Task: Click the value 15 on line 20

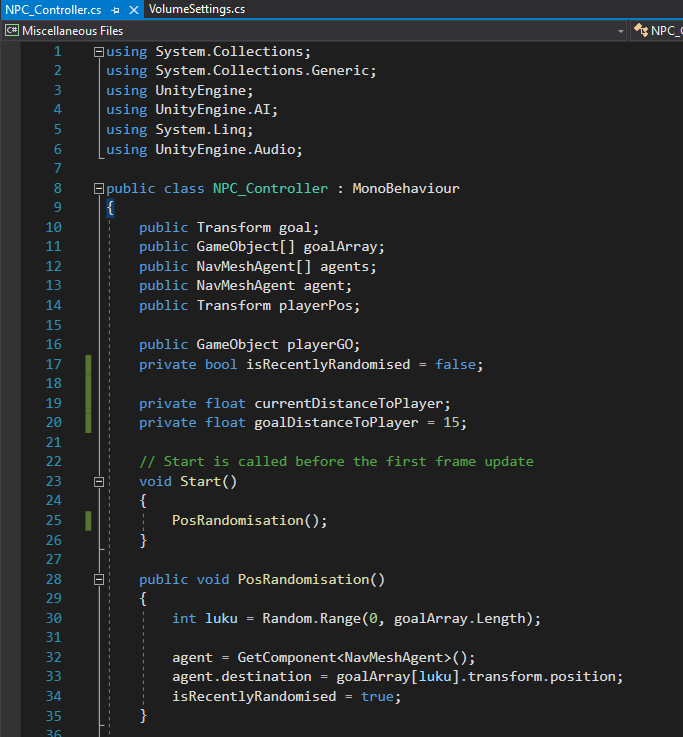Action: (451, 423)
